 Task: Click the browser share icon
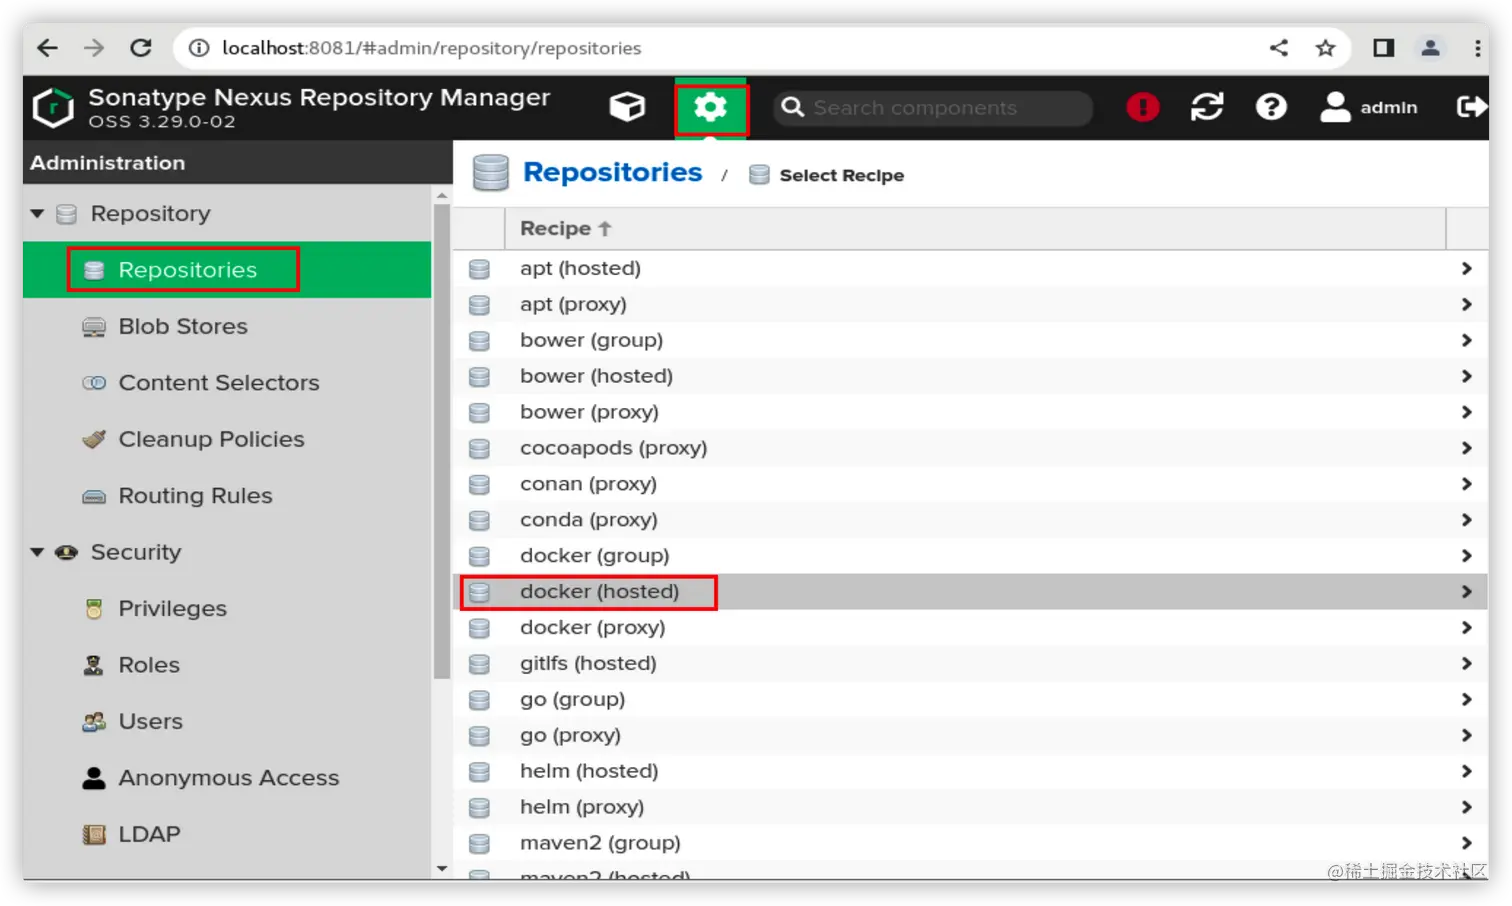click(x=1278, y=48)
